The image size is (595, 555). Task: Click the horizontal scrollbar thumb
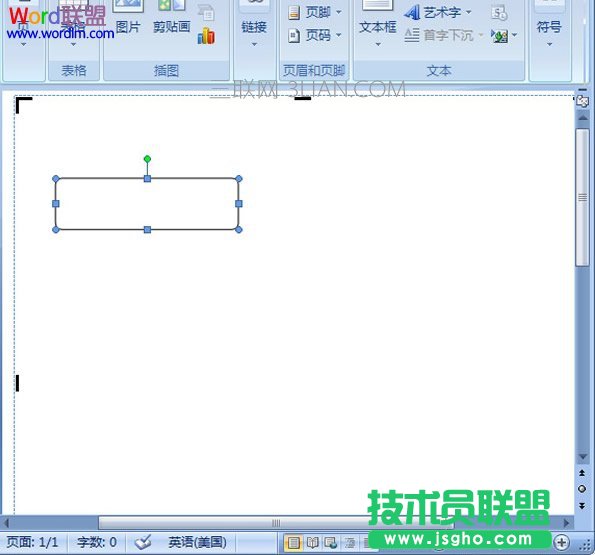[x=276, y=523]
